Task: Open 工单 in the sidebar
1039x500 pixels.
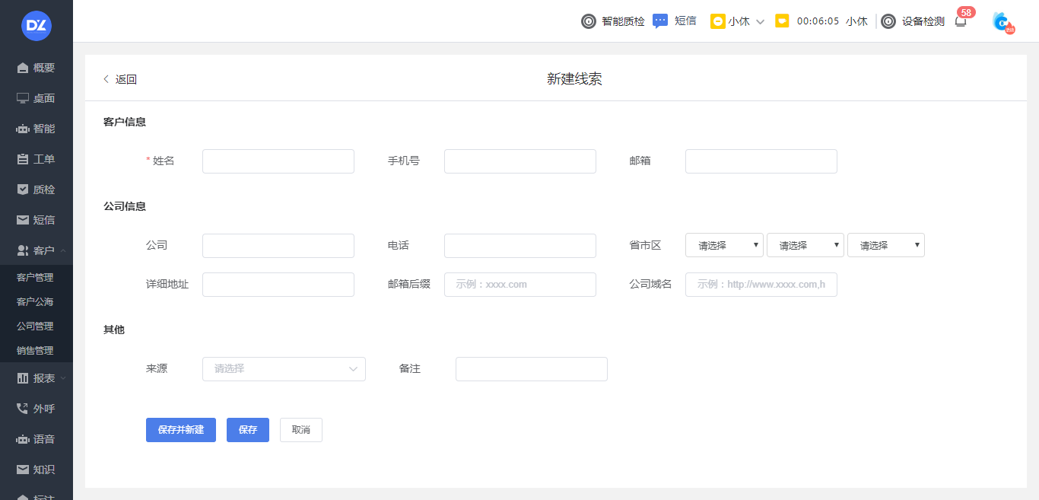Action: (36, 159)
